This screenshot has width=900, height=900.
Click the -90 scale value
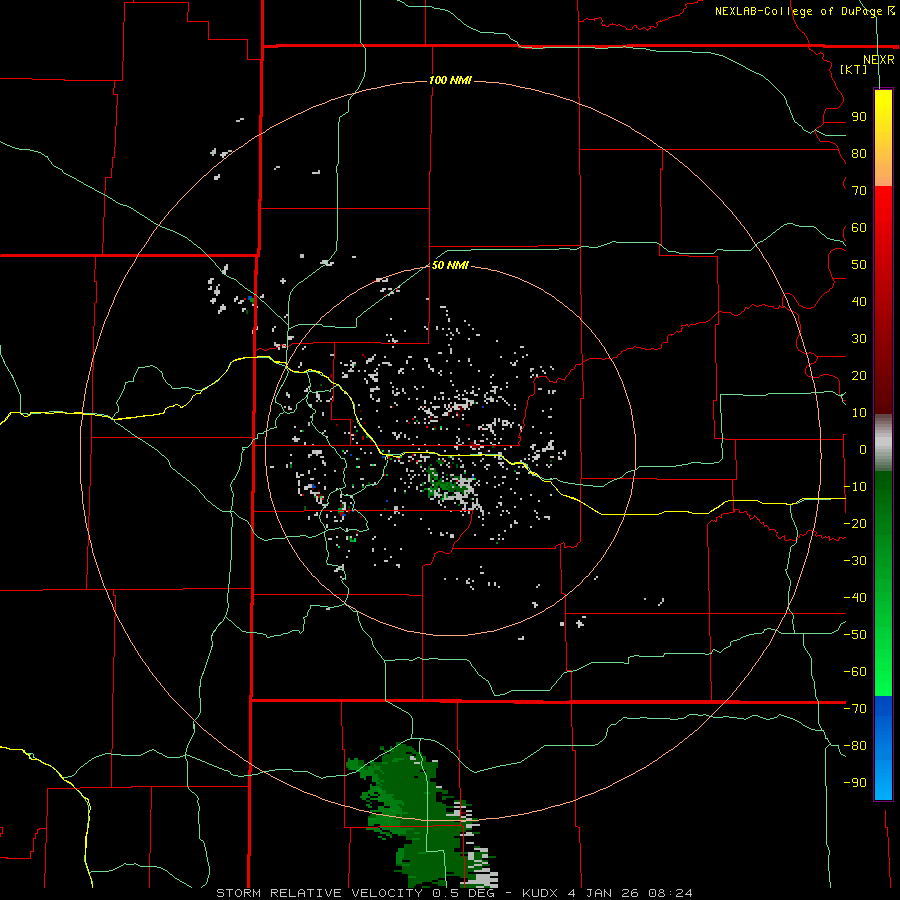pyautogui.click(x=855, y=783)
